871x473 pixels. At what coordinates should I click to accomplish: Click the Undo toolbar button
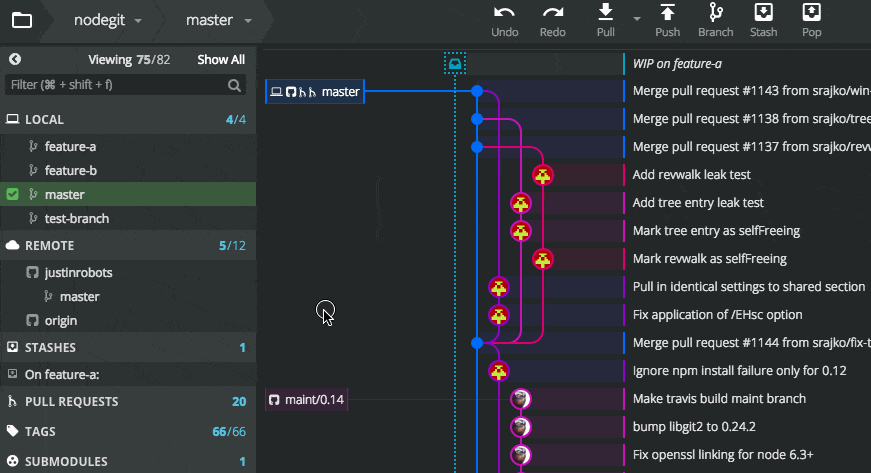tap(504, 21)
